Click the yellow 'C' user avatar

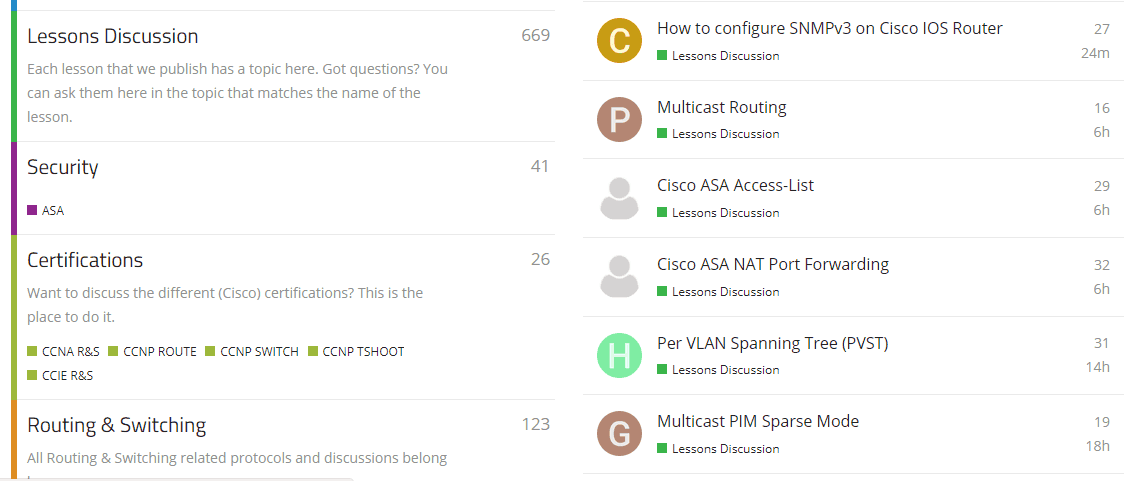pyautogui.click(x=619, y=41)
